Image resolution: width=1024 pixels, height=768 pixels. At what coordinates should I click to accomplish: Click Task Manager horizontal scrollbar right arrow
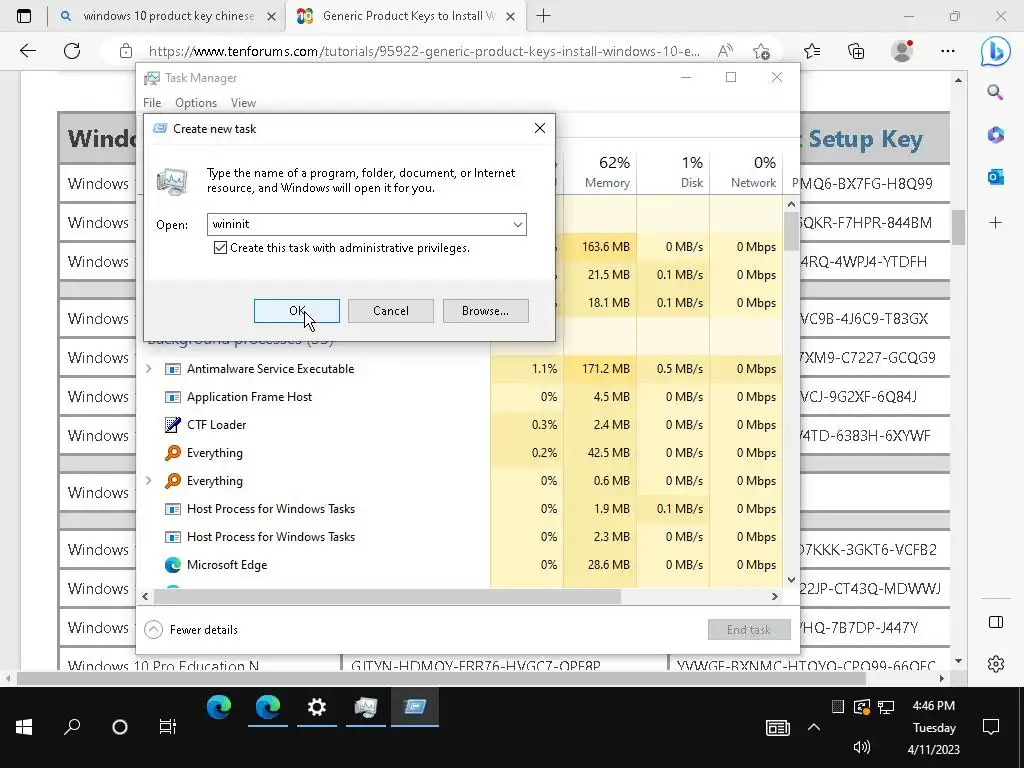[775, 596]
